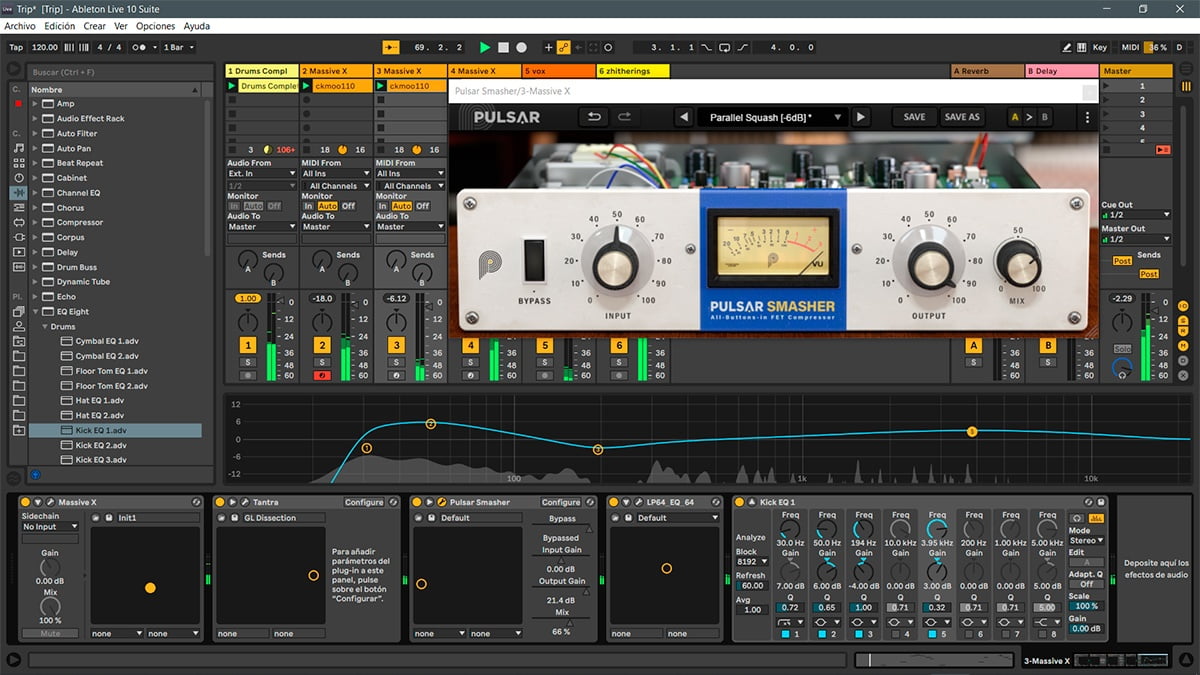Viewport: 1200px width, 675px height.
Task: Open the Archivo menu
Action: click(x=20, y=26)
